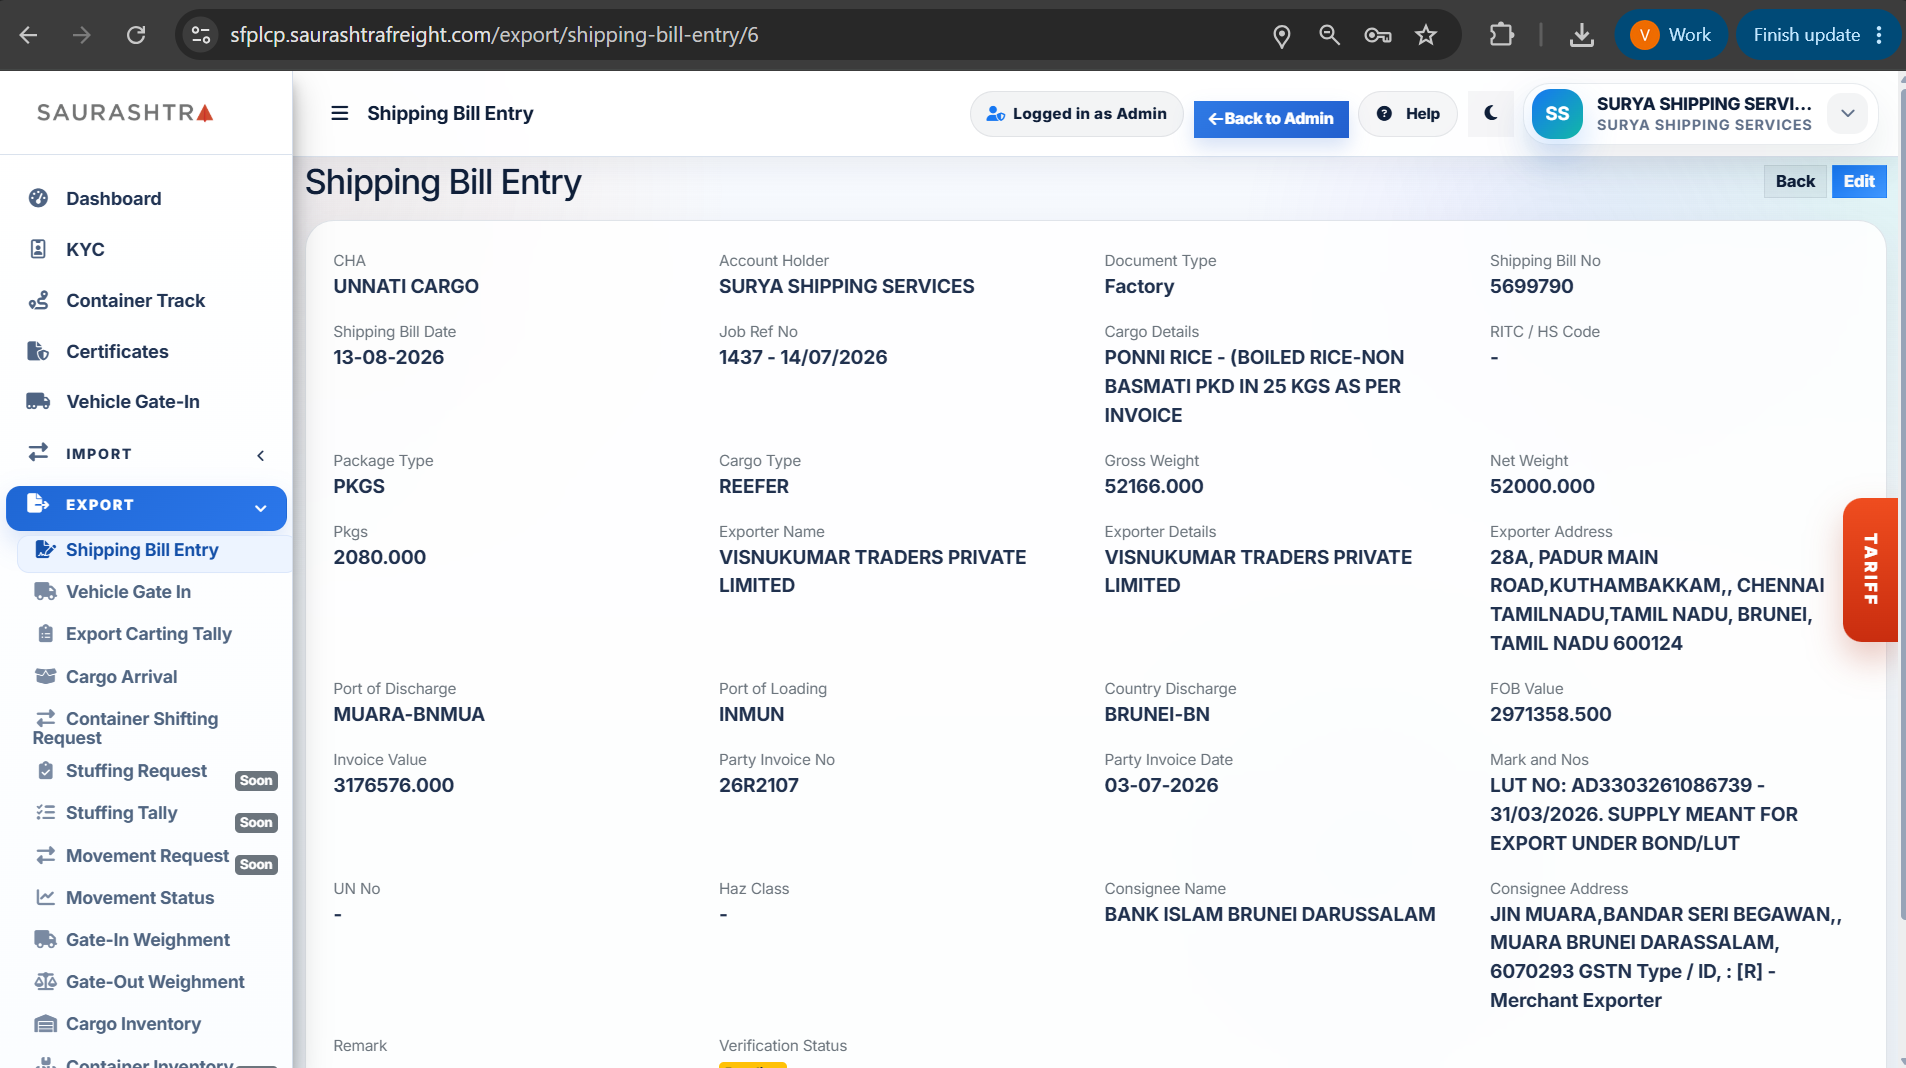The image size is (1906, 1068).
Task: Click the location pin icon in the address bar
Action: point(1281,35)
